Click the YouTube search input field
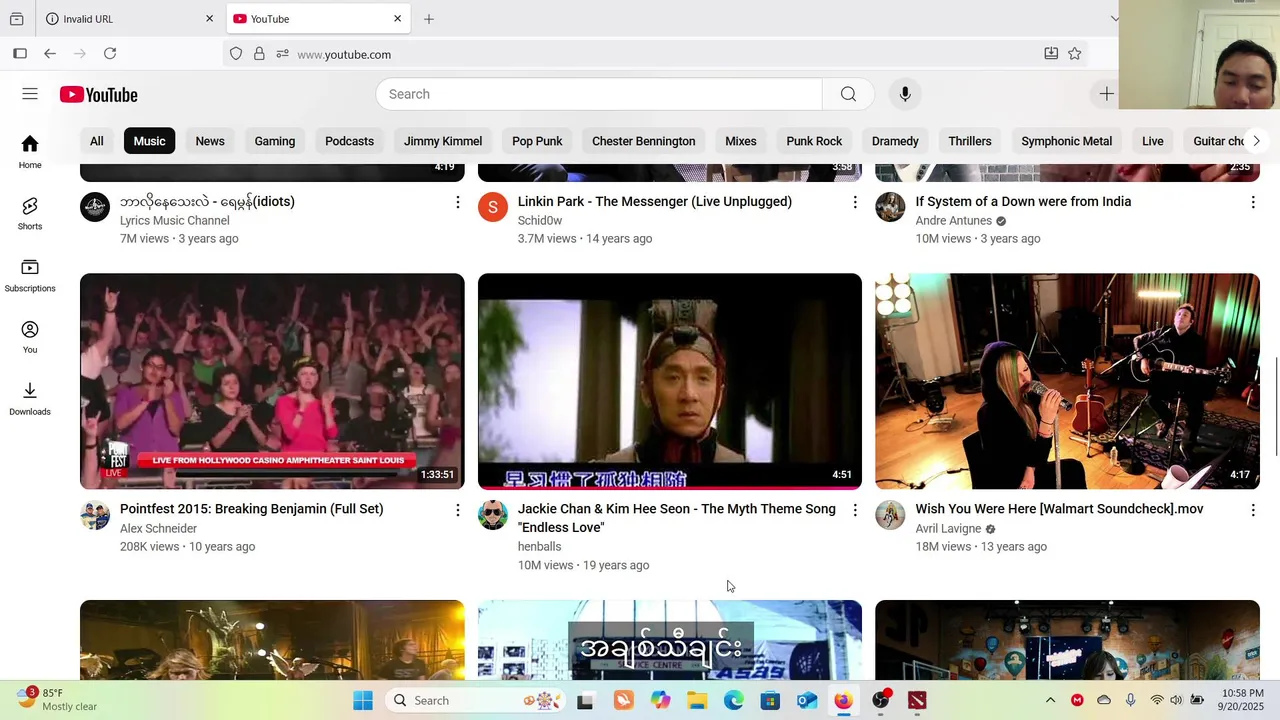Viewport: 1280px width, 720px height. coord(599,94)
